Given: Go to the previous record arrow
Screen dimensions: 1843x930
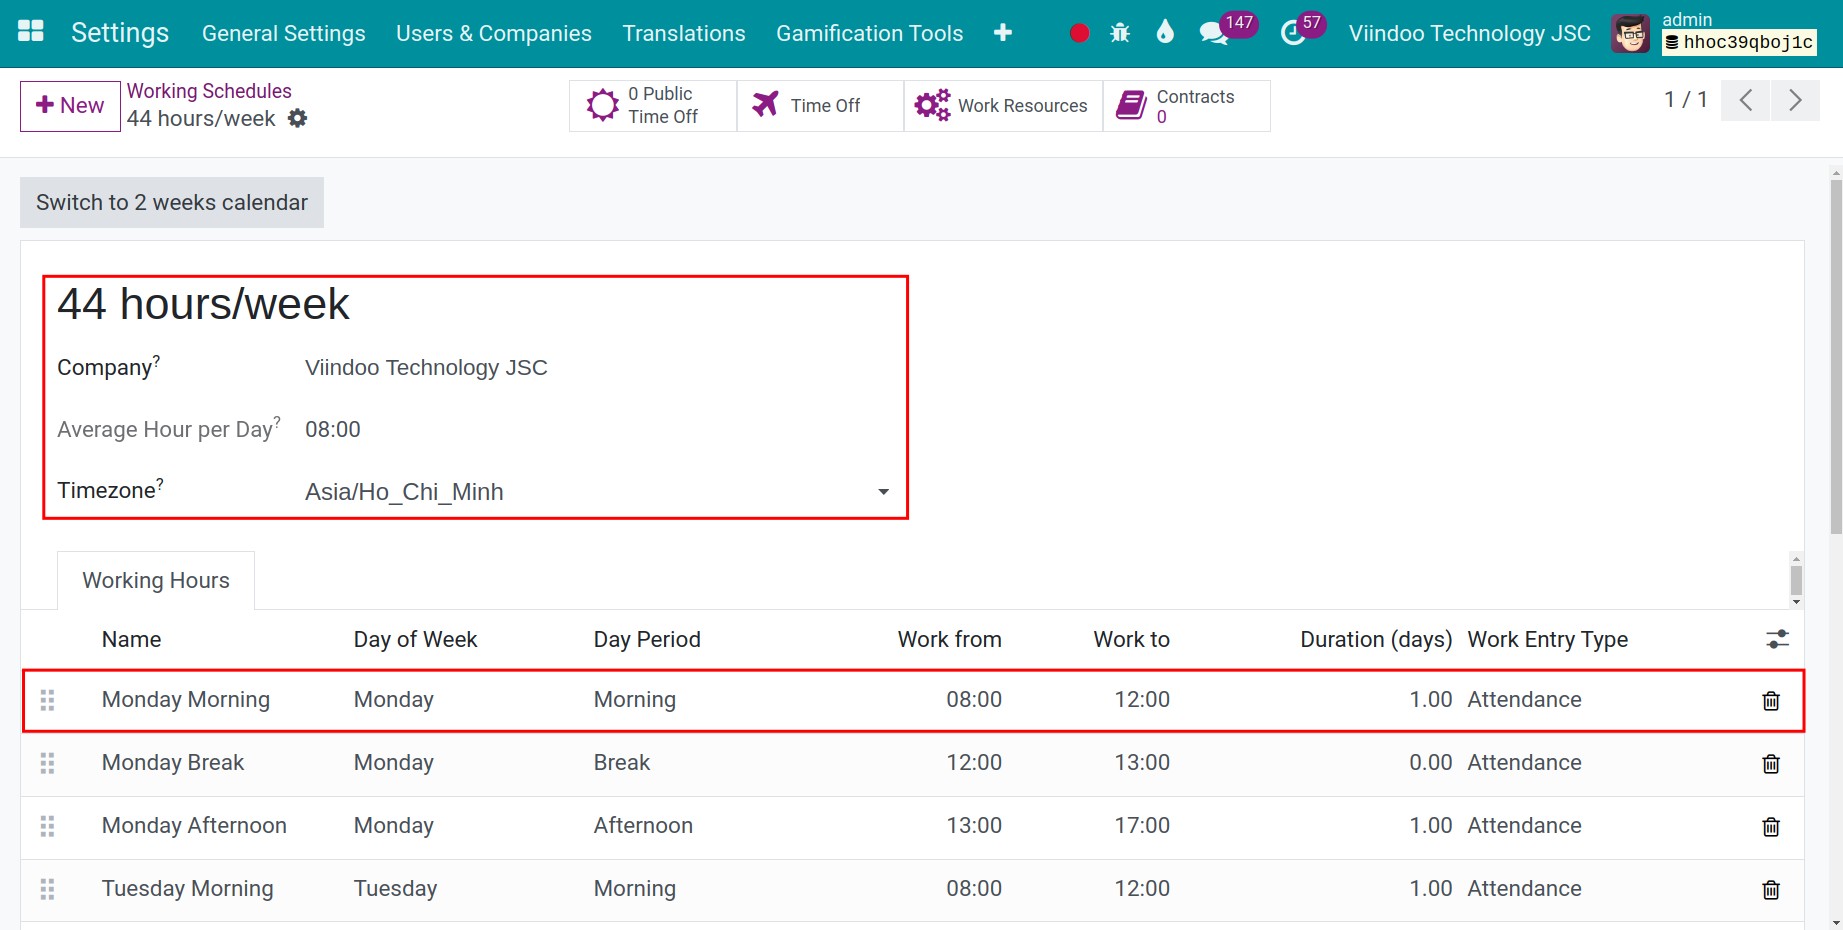Looking at the screenshot, I should [1746, 100].
